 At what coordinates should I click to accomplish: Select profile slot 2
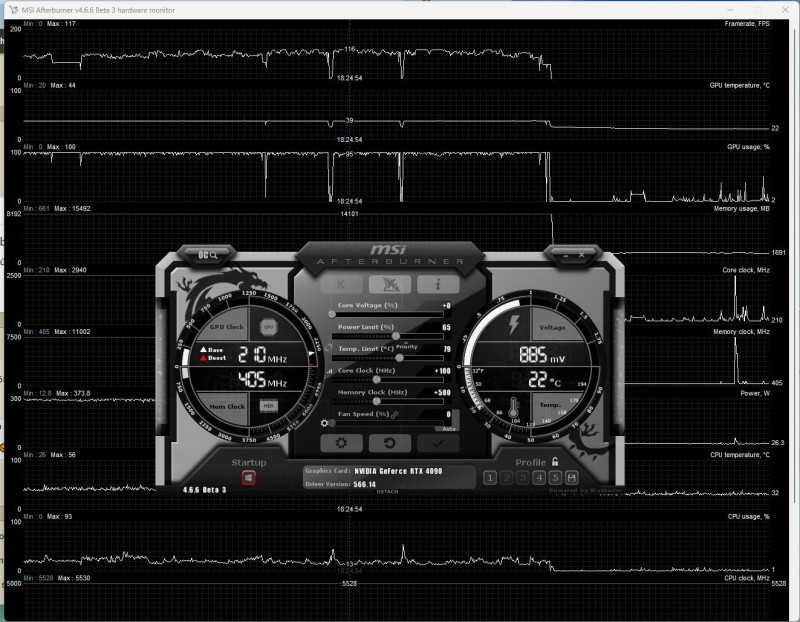(506, 478)
